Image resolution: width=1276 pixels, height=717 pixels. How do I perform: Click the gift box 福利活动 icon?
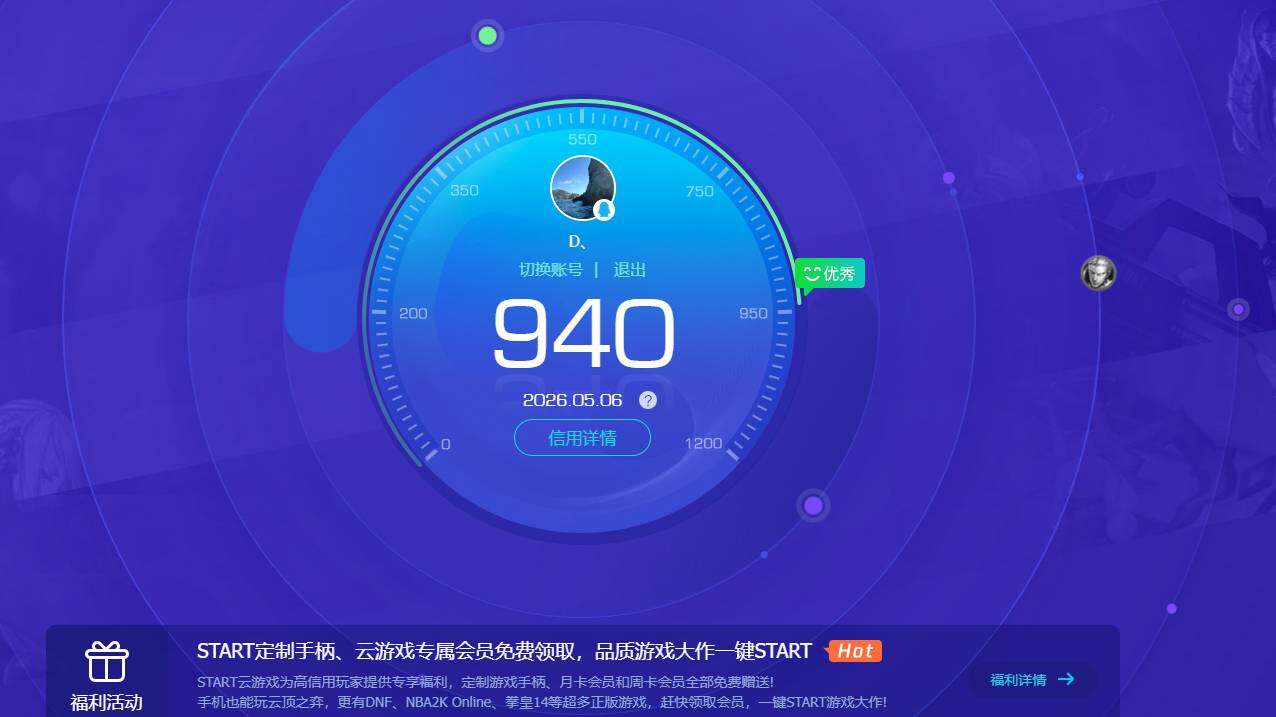(106, 661)
